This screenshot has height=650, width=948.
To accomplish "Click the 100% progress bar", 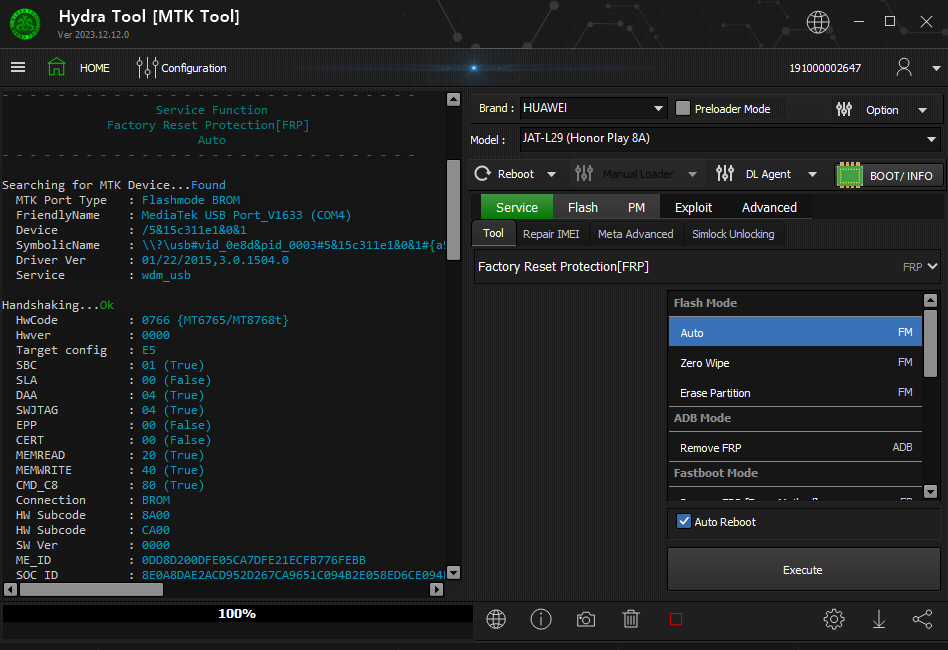I will point(237,614).
